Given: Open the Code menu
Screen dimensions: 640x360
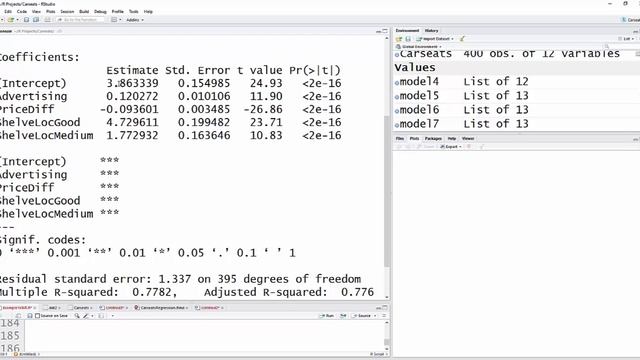Looking at the screenshot, I should pyautogui.click(x=22, y=11).
